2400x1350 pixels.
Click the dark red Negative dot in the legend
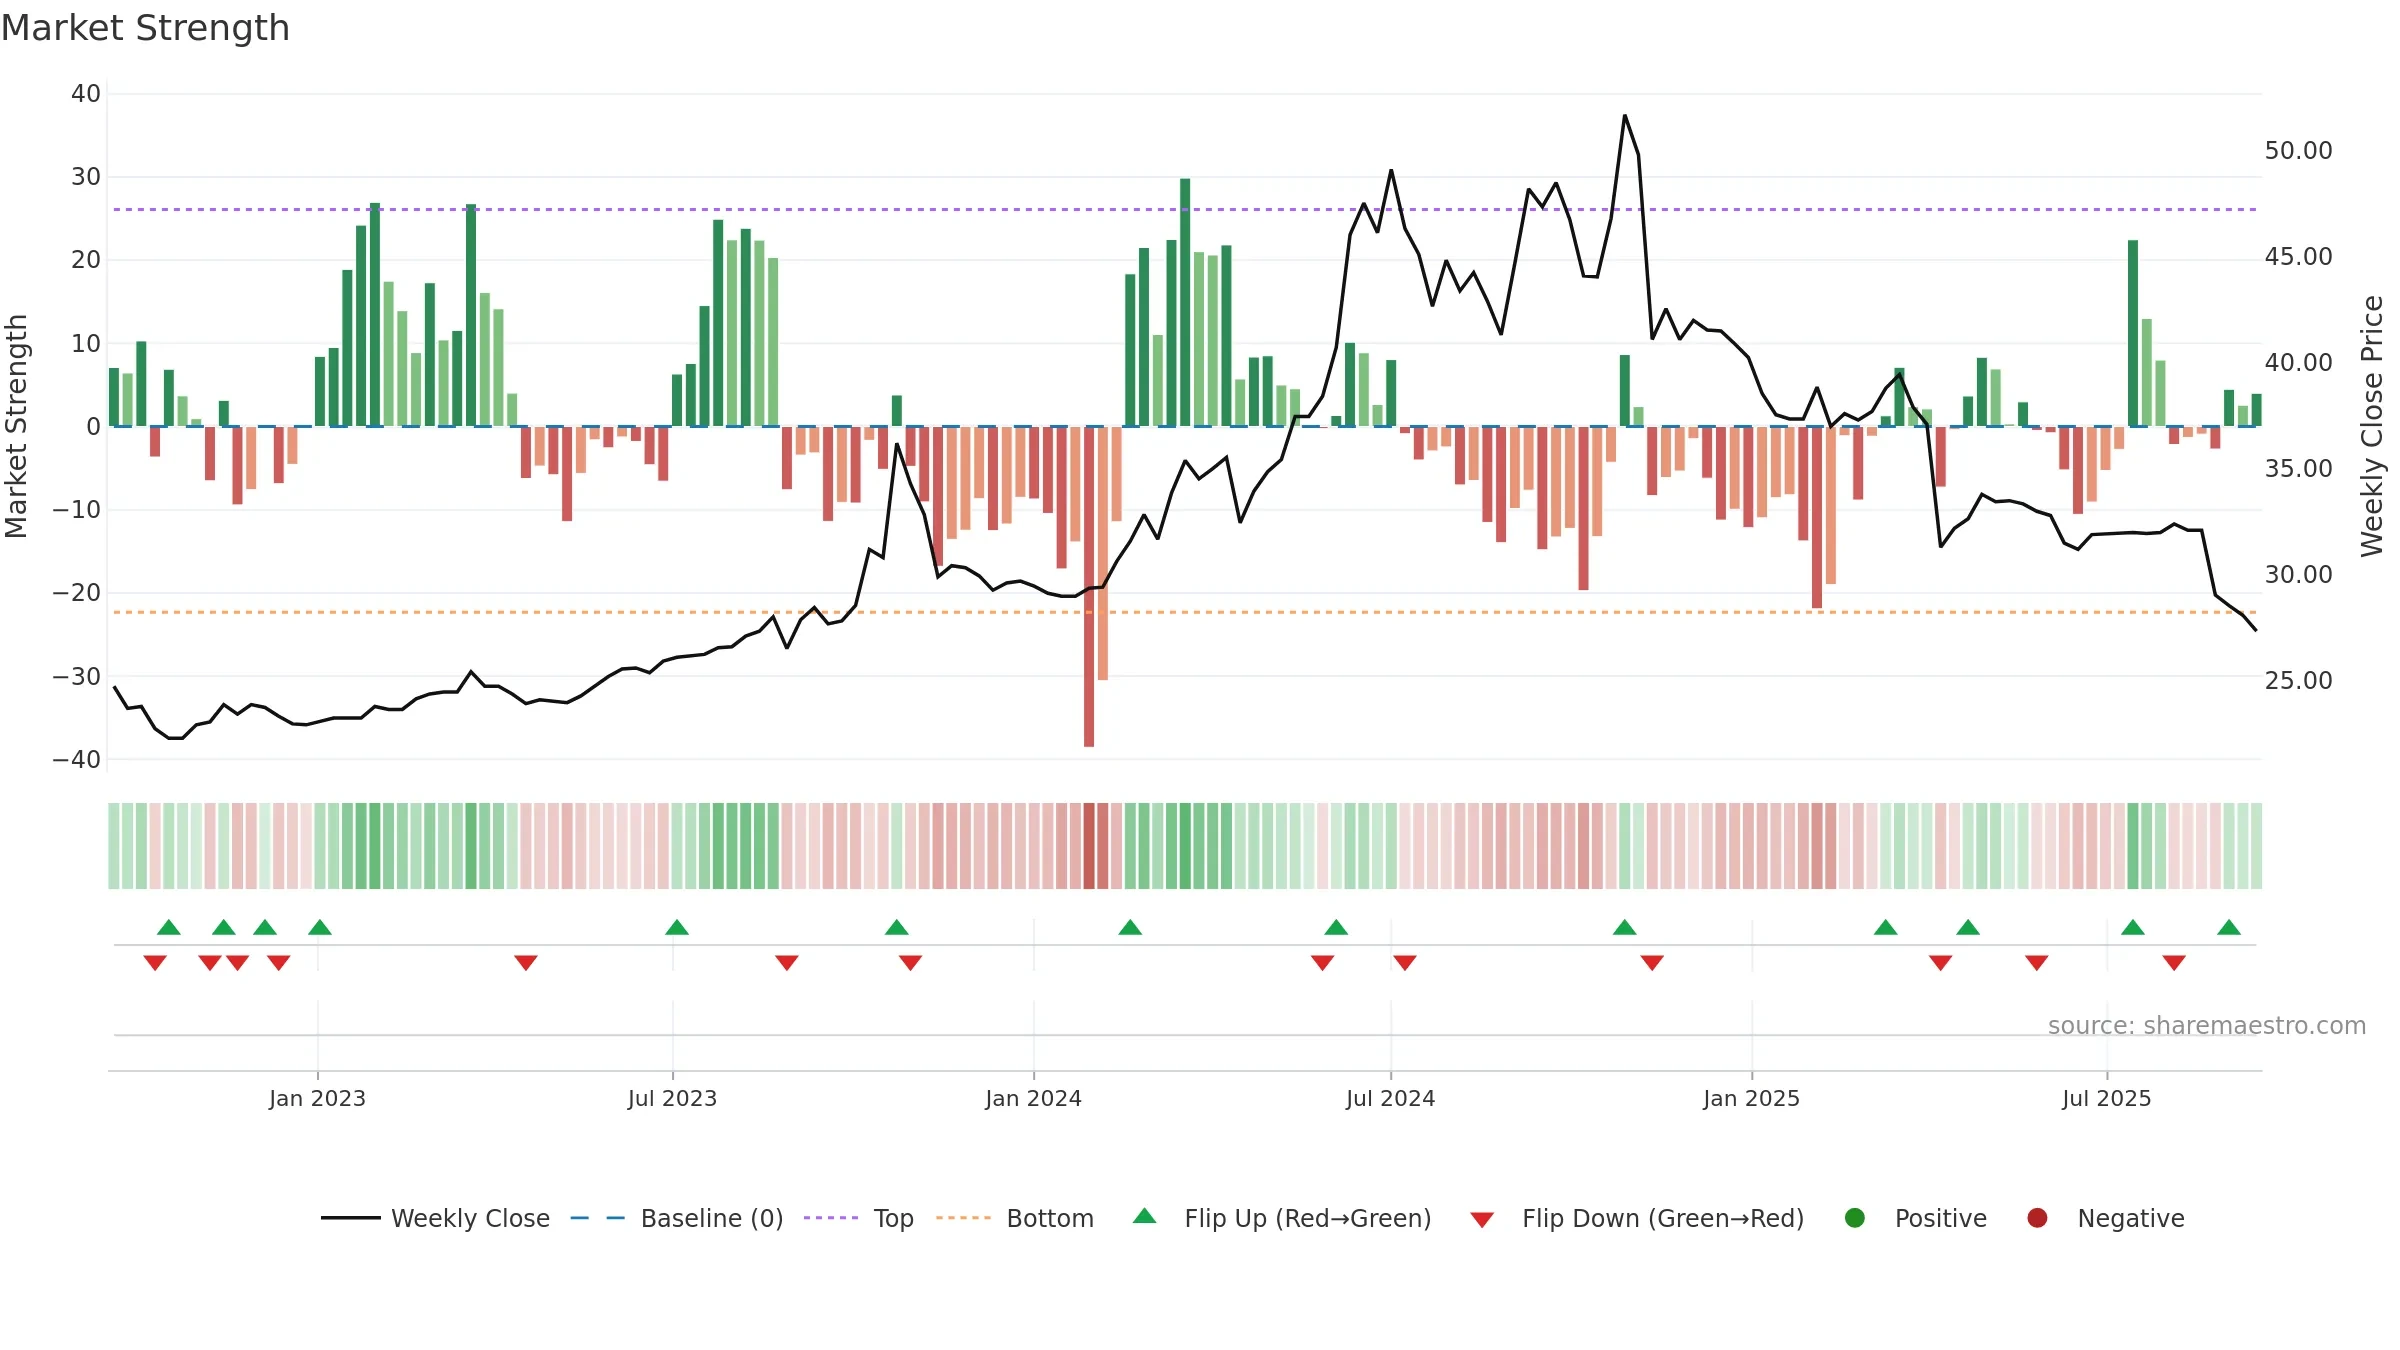point(2037,1218)
